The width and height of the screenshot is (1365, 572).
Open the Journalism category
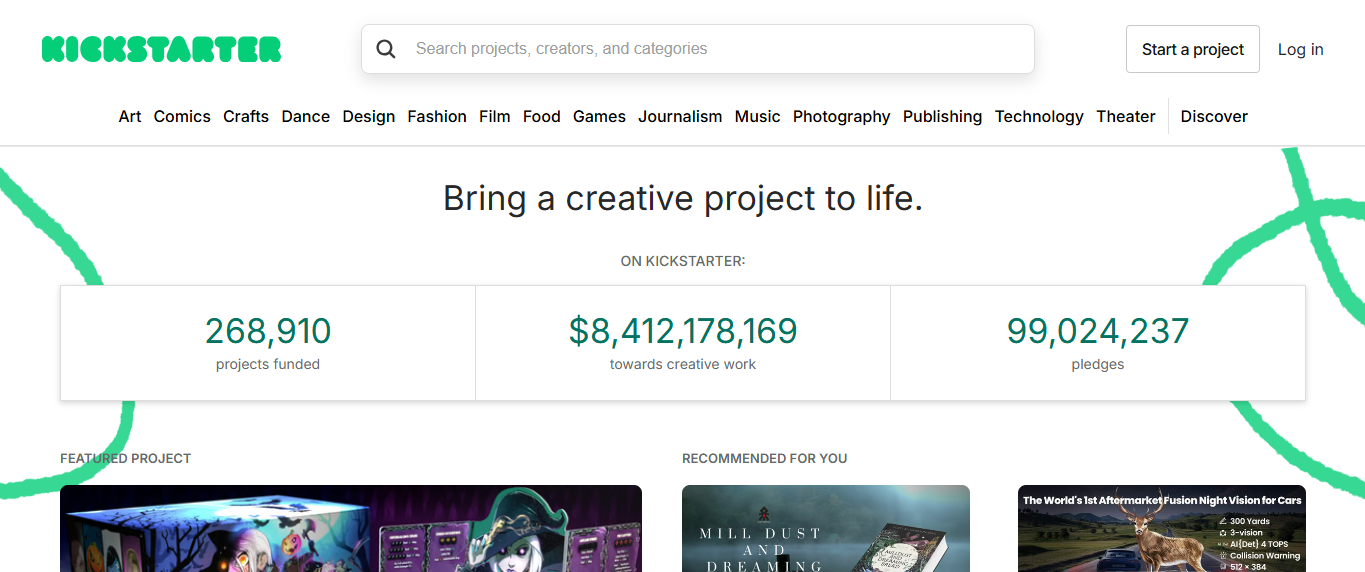[x=680, y=116]
